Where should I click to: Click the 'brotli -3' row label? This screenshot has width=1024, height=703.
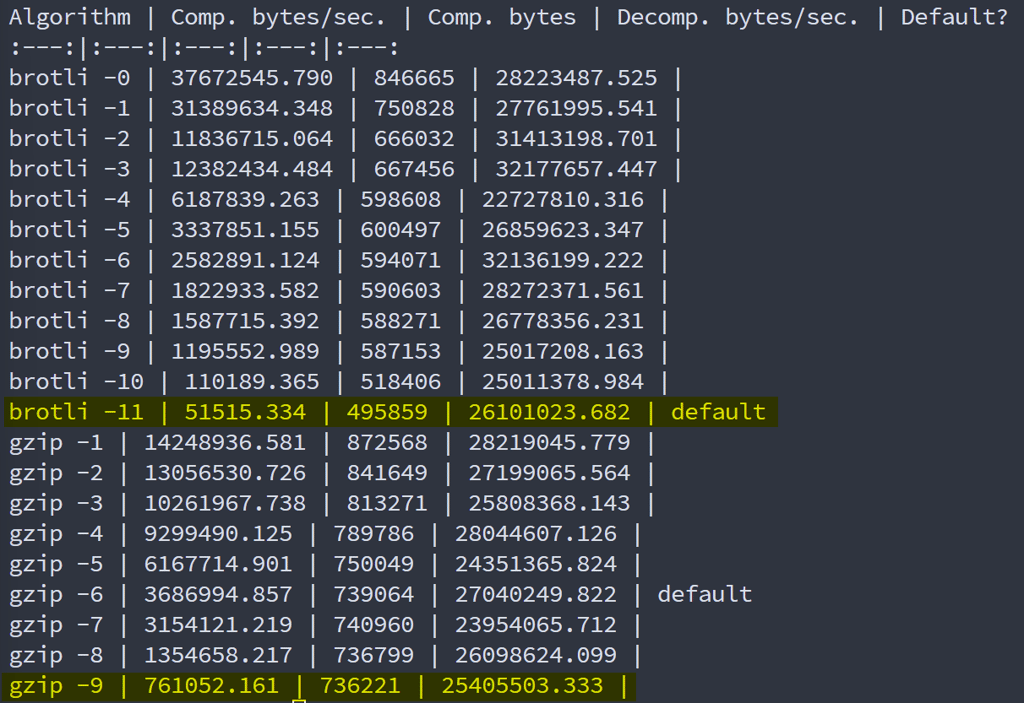click(x=70, y=169)
